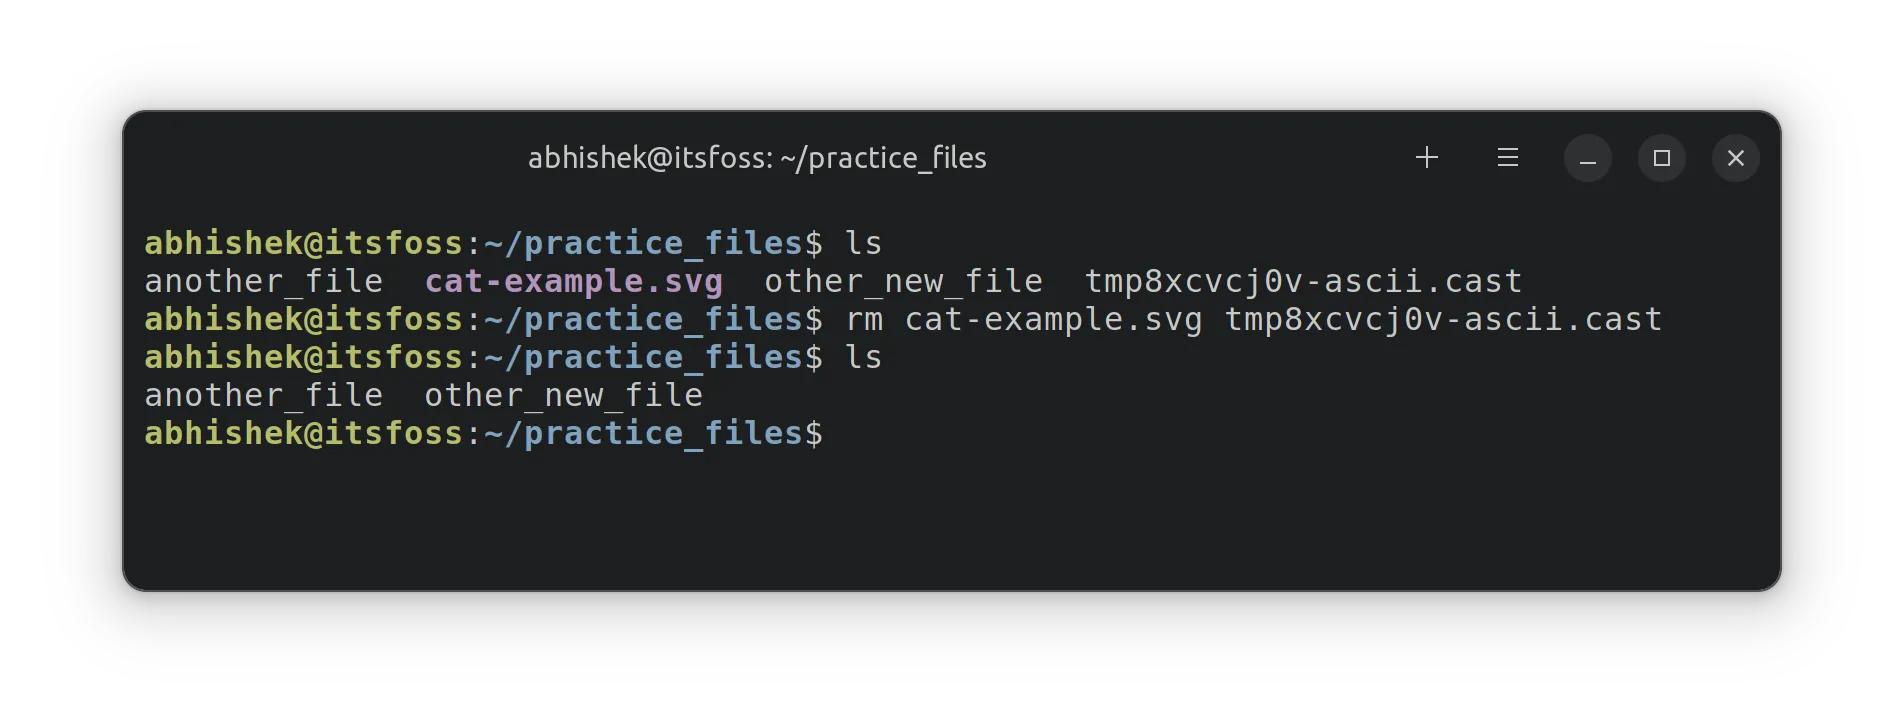Select another_file in the first ls listing
Viewport: 1904px width, 726px height.
pyautogui.click(x=263, y=281)
